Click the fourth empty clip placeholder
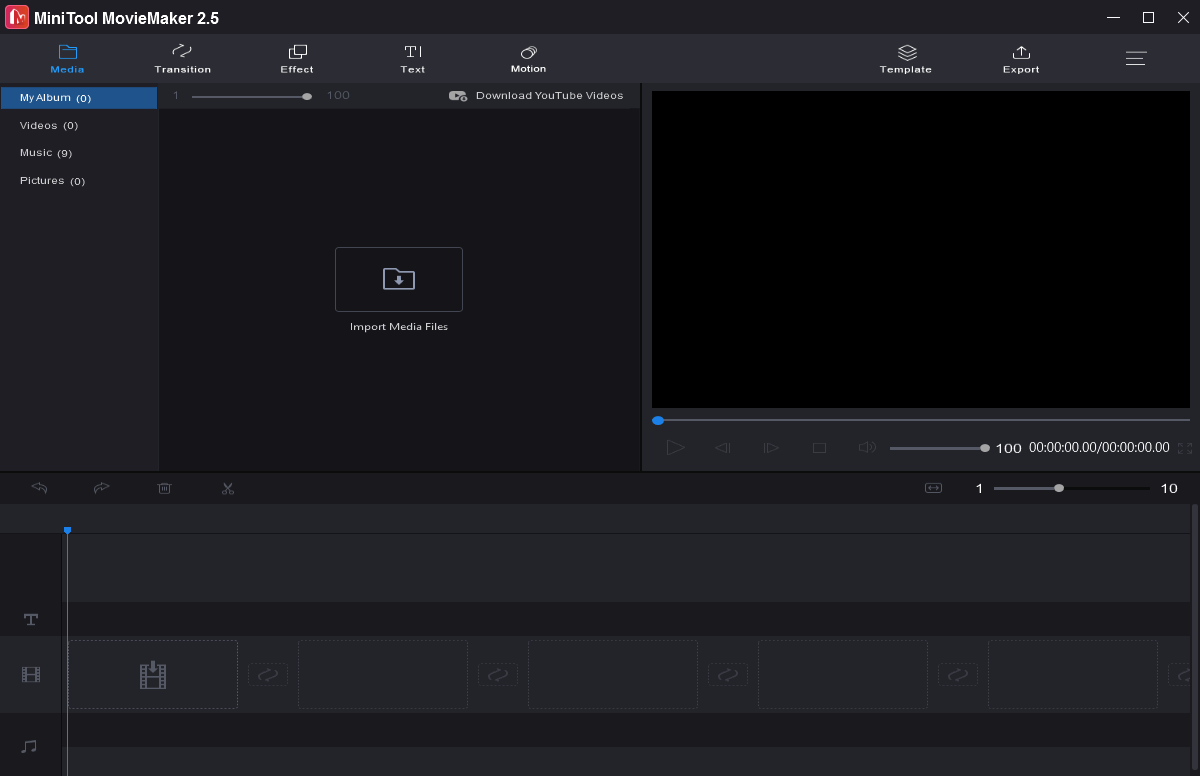The width and height of the screenshot is (1200, 777). click(x=843, y=675)
